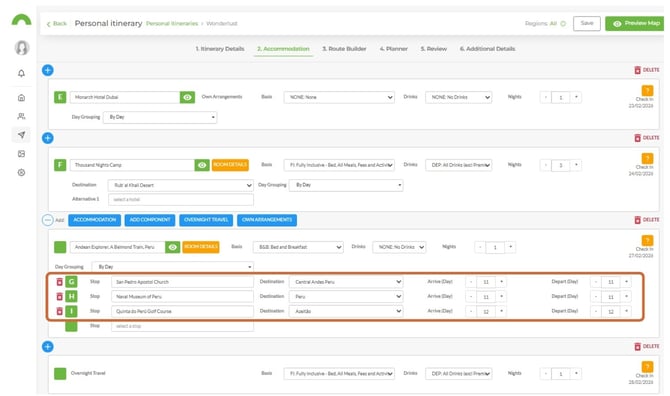Open Basis dropdown for Thousand Nights Camp

coord(339,165)
